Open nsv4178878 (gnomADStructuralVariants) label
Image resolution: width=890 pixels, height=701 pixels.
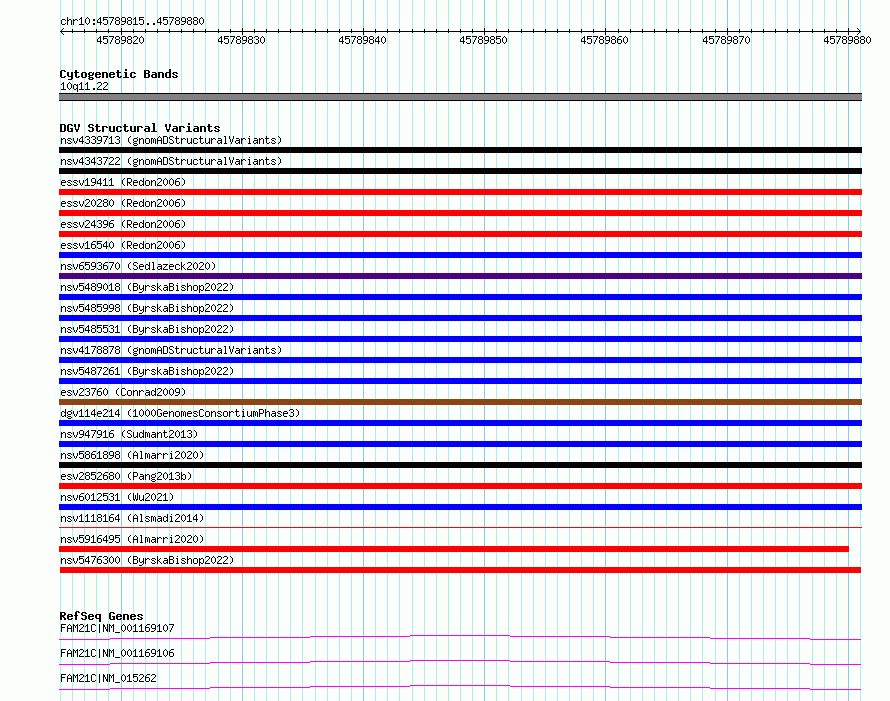click(171, 350)
